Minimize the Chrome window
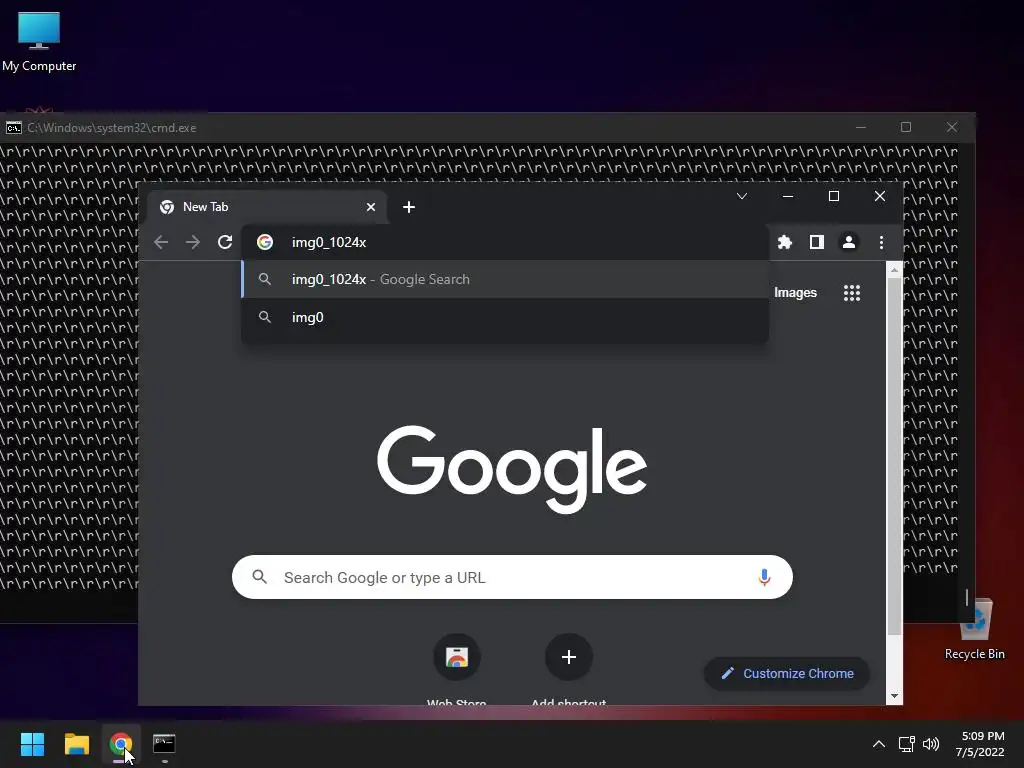The width and height of the screenshot is (1024, 768). tap(788, 196)
